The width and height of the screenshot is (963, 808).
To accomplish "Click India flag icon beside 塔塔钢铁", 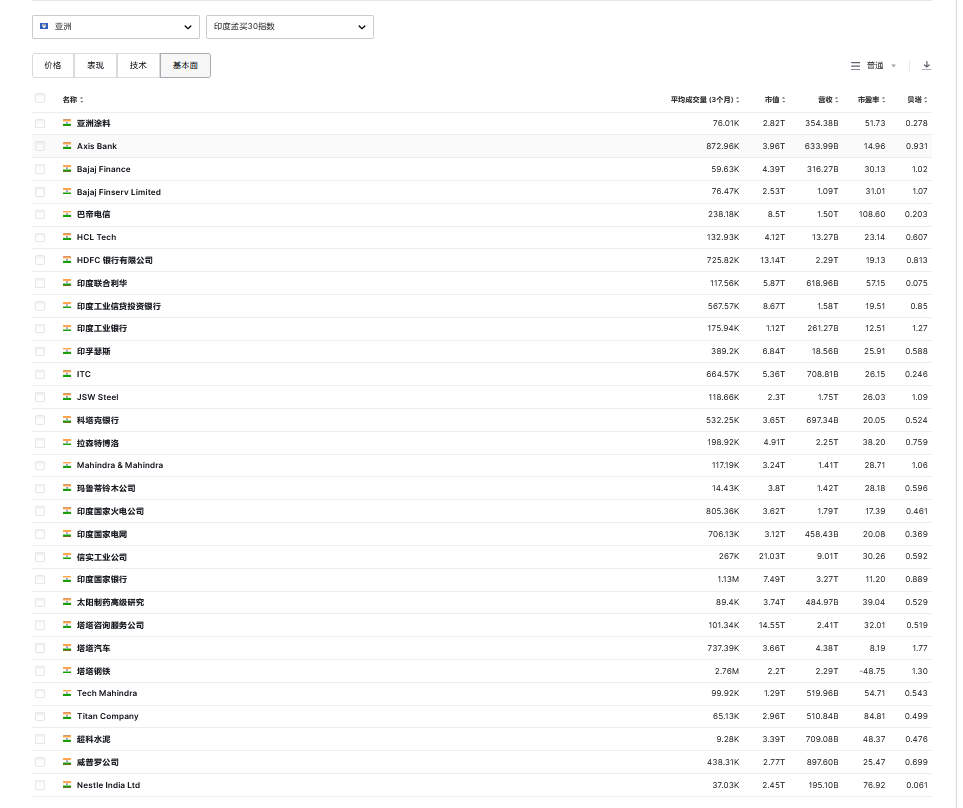I will 67,670.
